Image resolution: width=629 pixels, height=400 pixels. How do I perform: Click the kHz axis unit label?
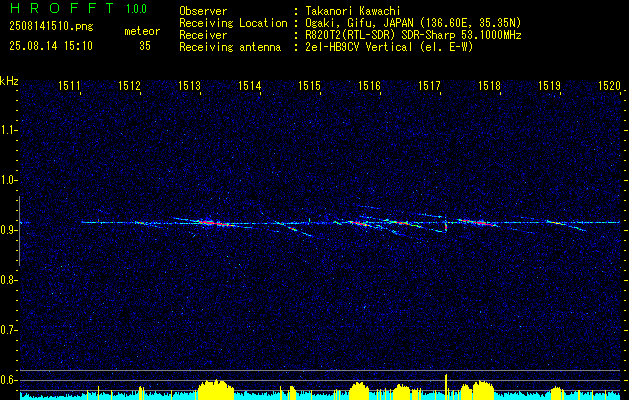pos(9,81)
